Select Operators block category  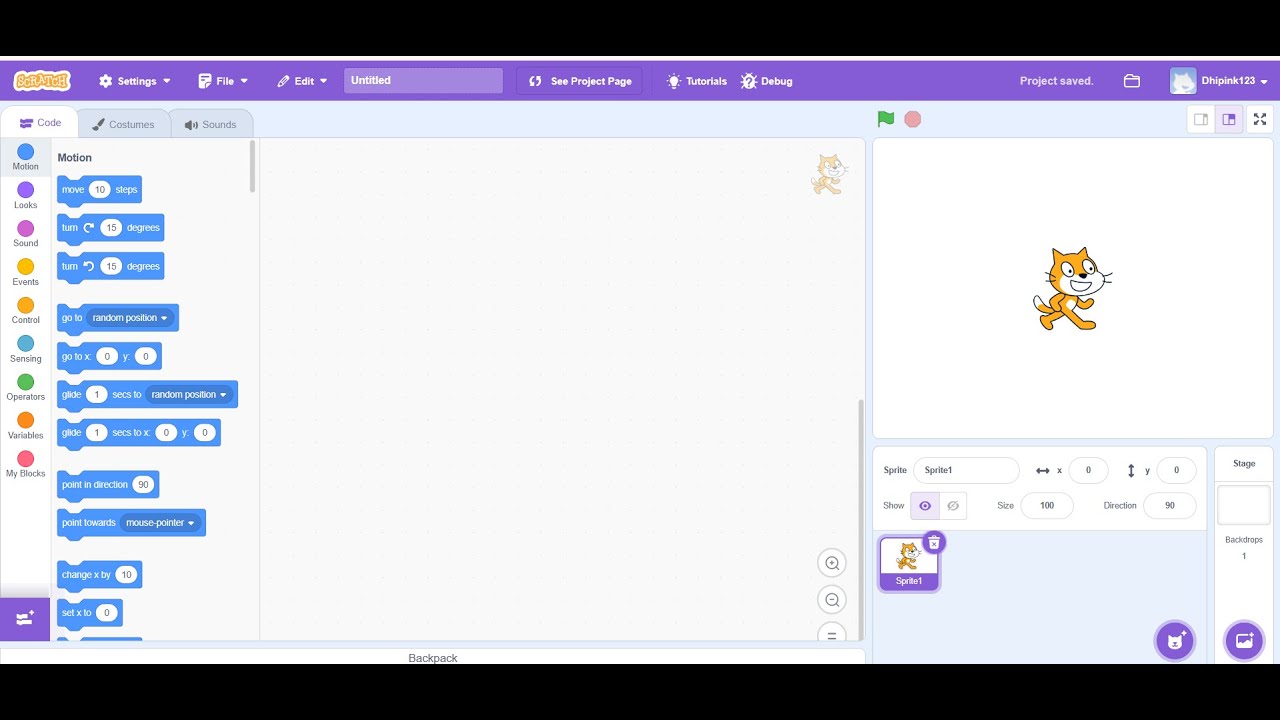[x=26, y=387]
